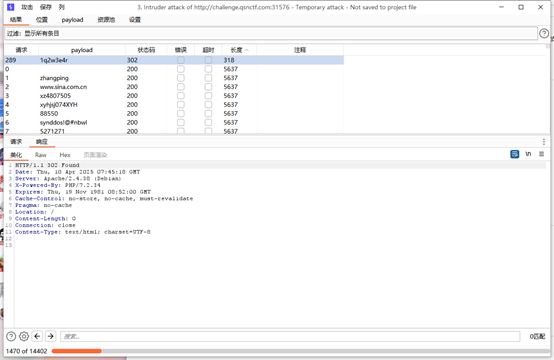The image size is (554, 360).
Task: Sort by the length column header arrow
Action: [247, 50]
